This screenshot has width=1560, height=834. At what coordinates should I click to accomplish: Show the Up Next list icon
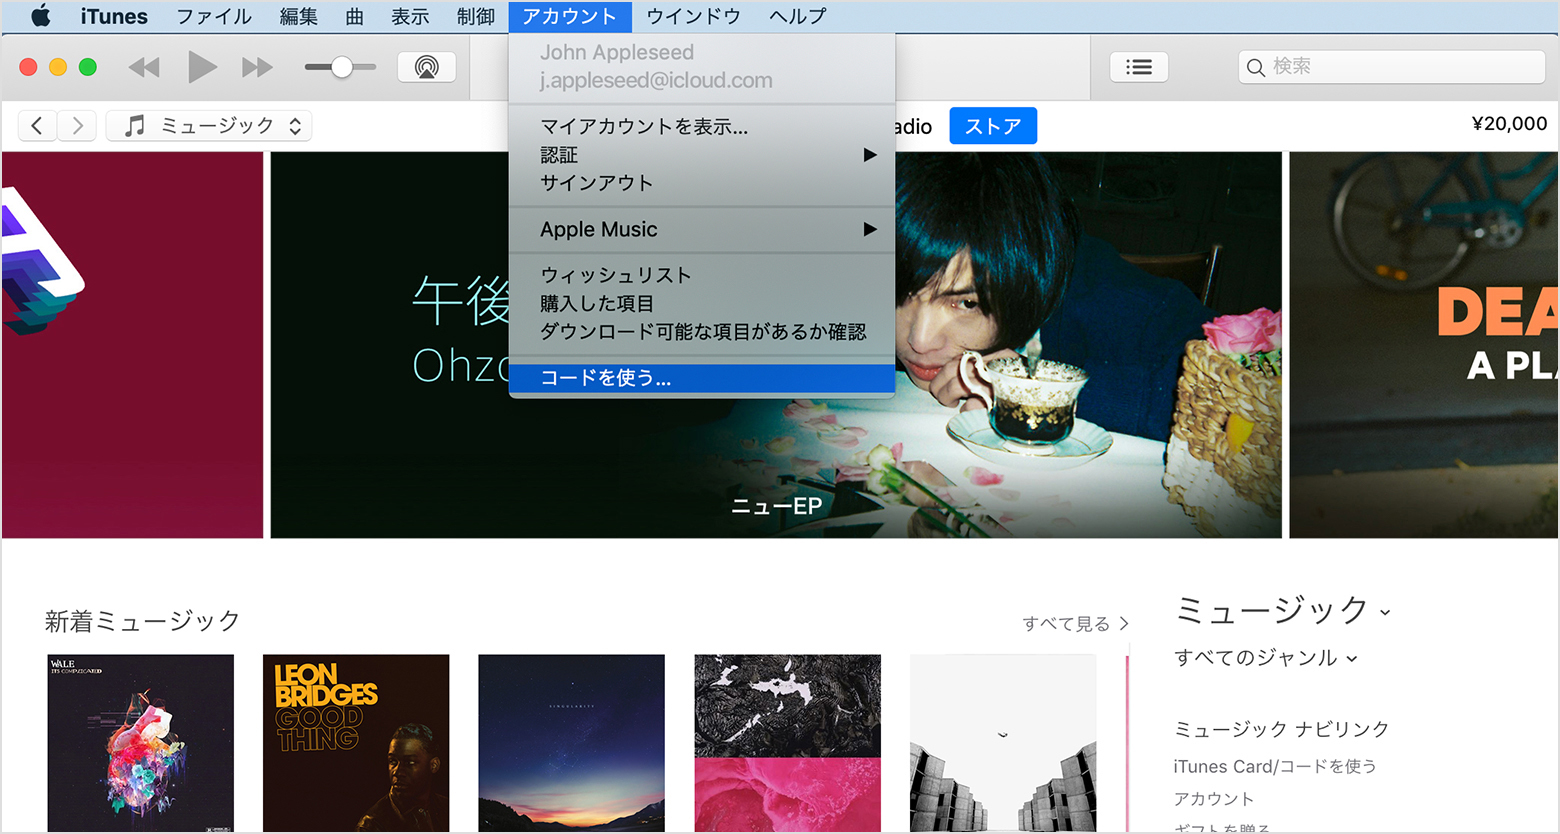1139,67
